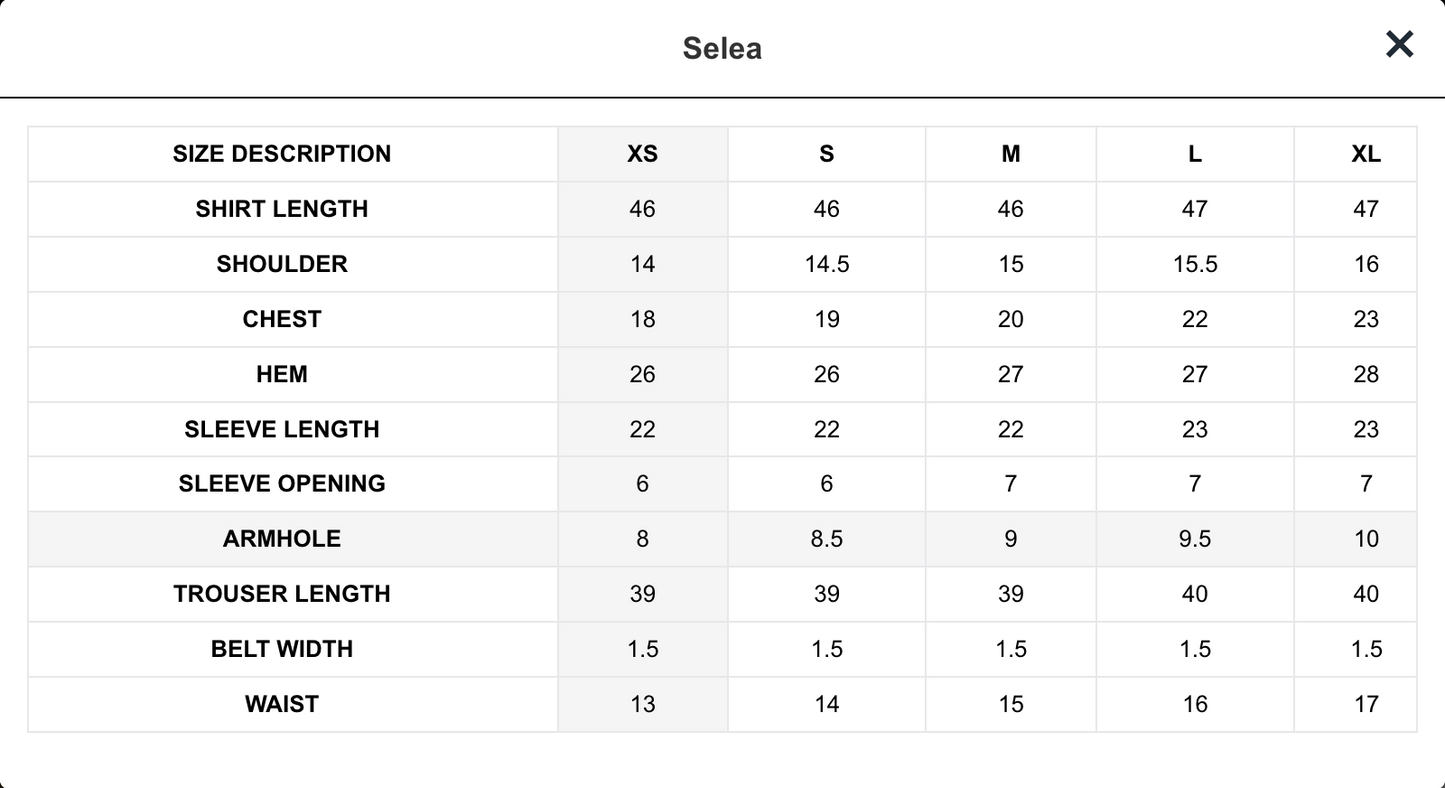
Task: Select the SHIRT LENGTH value for XS
Action: point(642,209)
